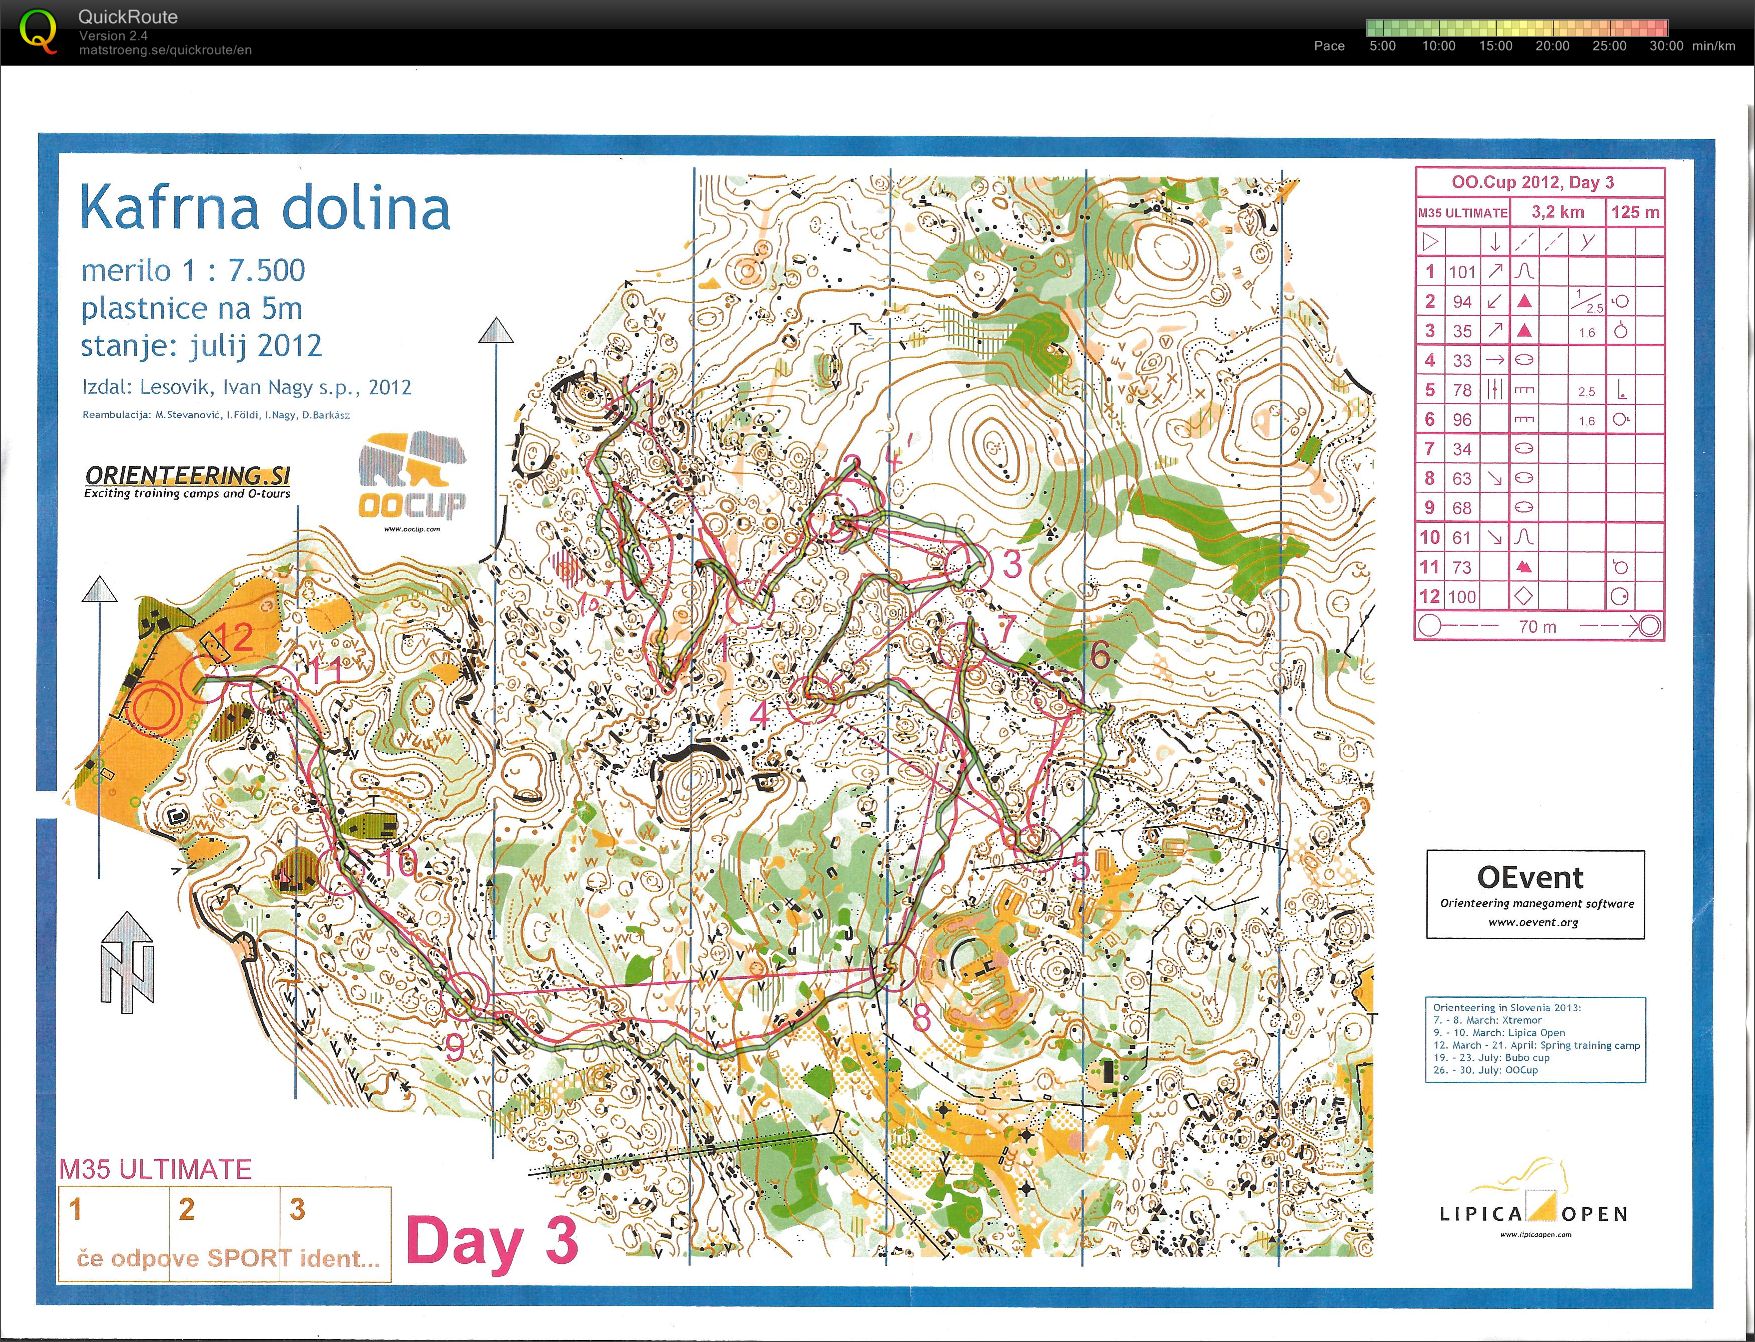Click the OOcup bear logo

click(412, 478)
